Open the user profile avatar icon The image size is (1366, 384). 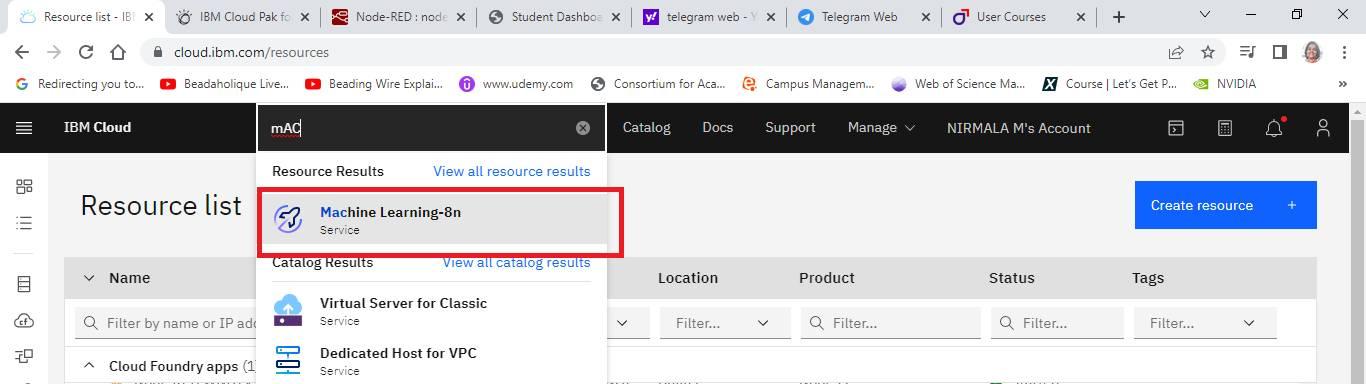coord(1323,128)
